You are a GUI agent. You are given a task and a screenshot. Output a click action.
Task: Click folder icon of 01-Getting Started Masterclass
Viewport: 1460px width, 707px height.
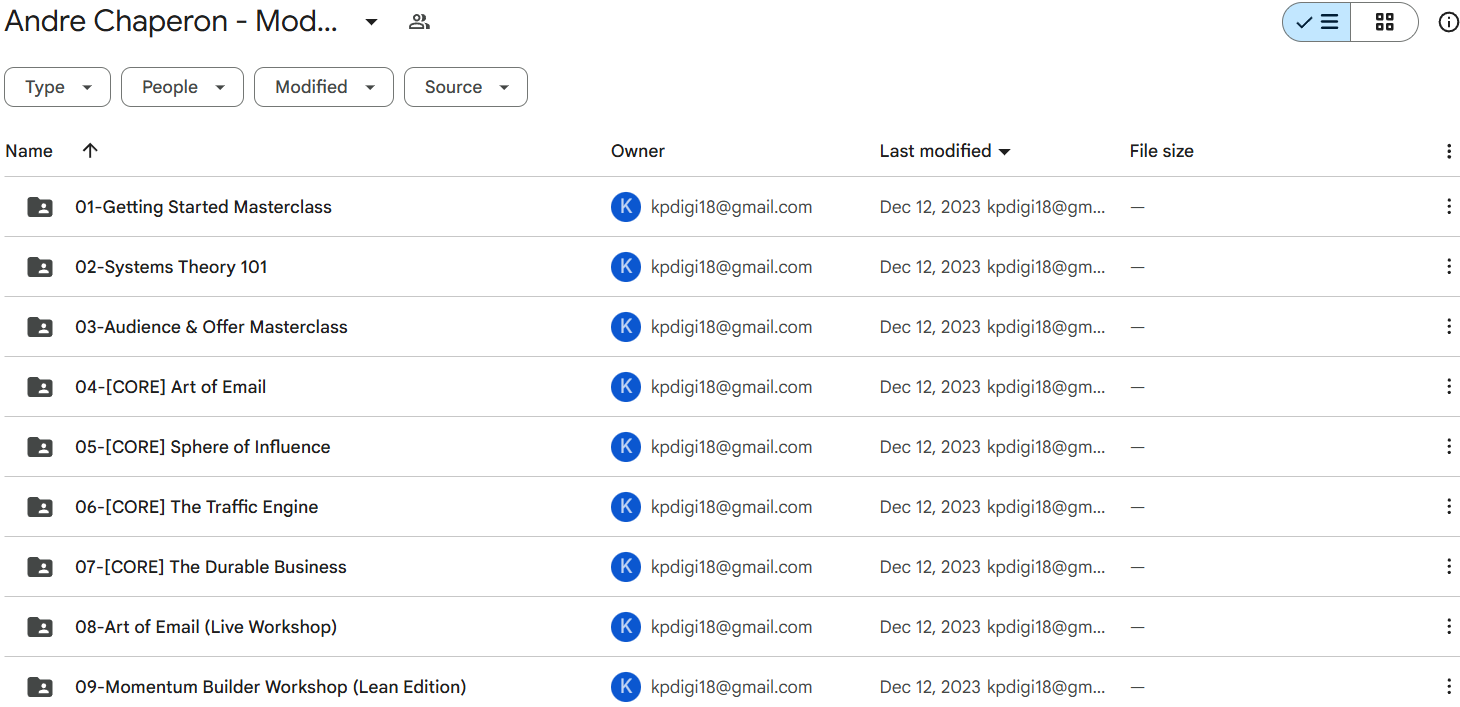(x=40, y=207)
